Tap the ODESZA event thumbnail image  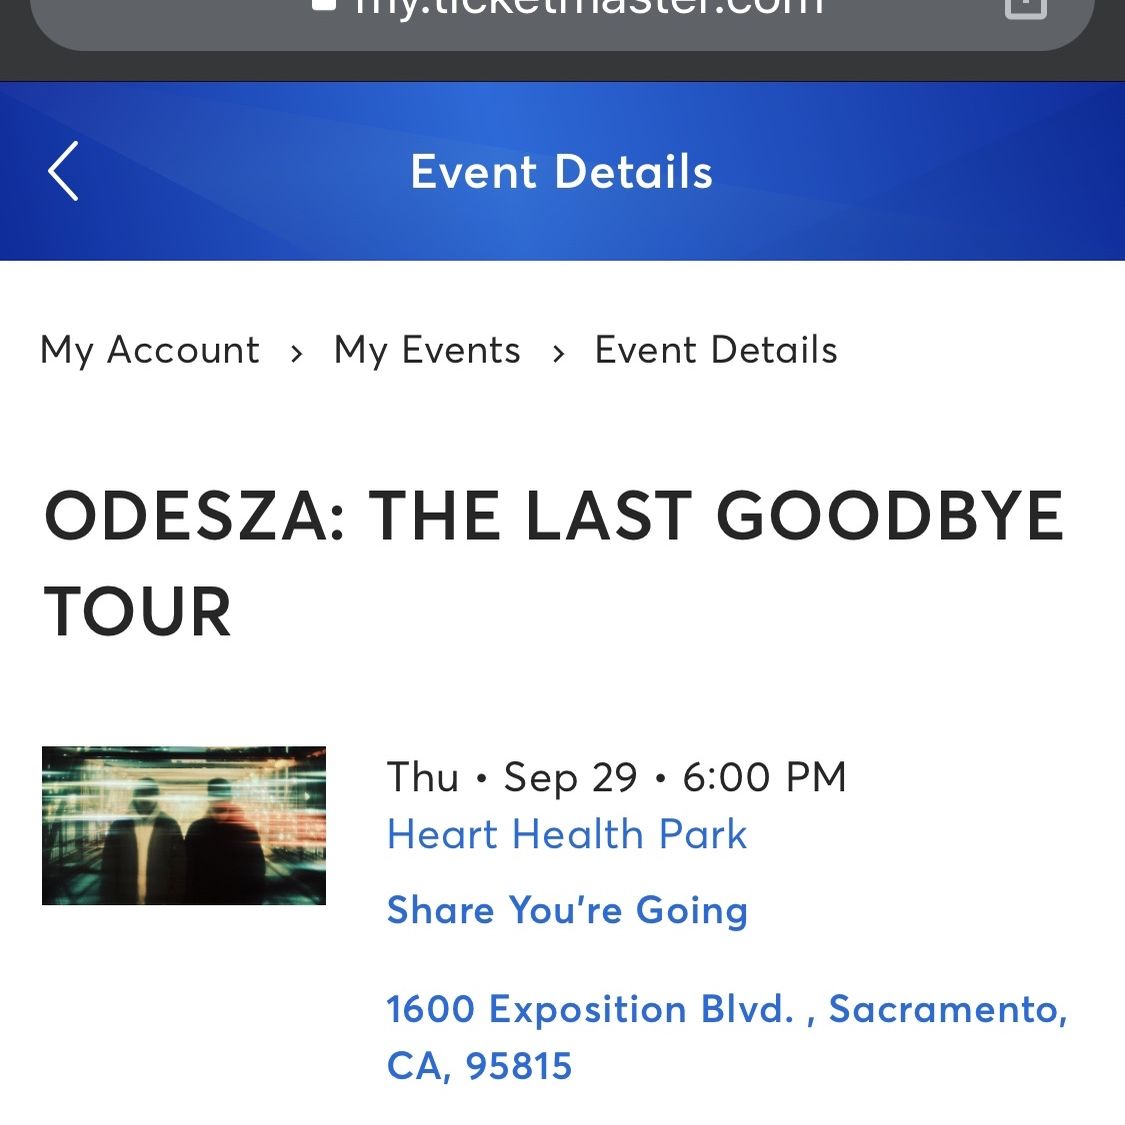pyautogui.click(x=184, y=825)
